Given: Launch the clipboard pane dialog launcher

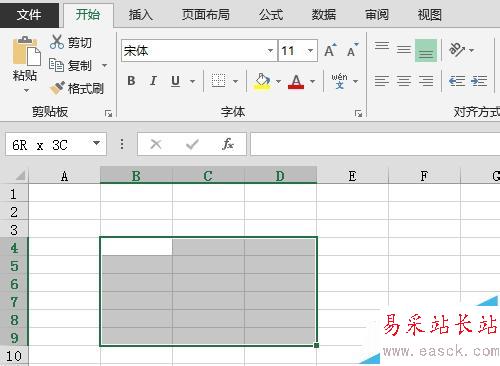Looking at the screenshot, I should [x=108, y=114].
